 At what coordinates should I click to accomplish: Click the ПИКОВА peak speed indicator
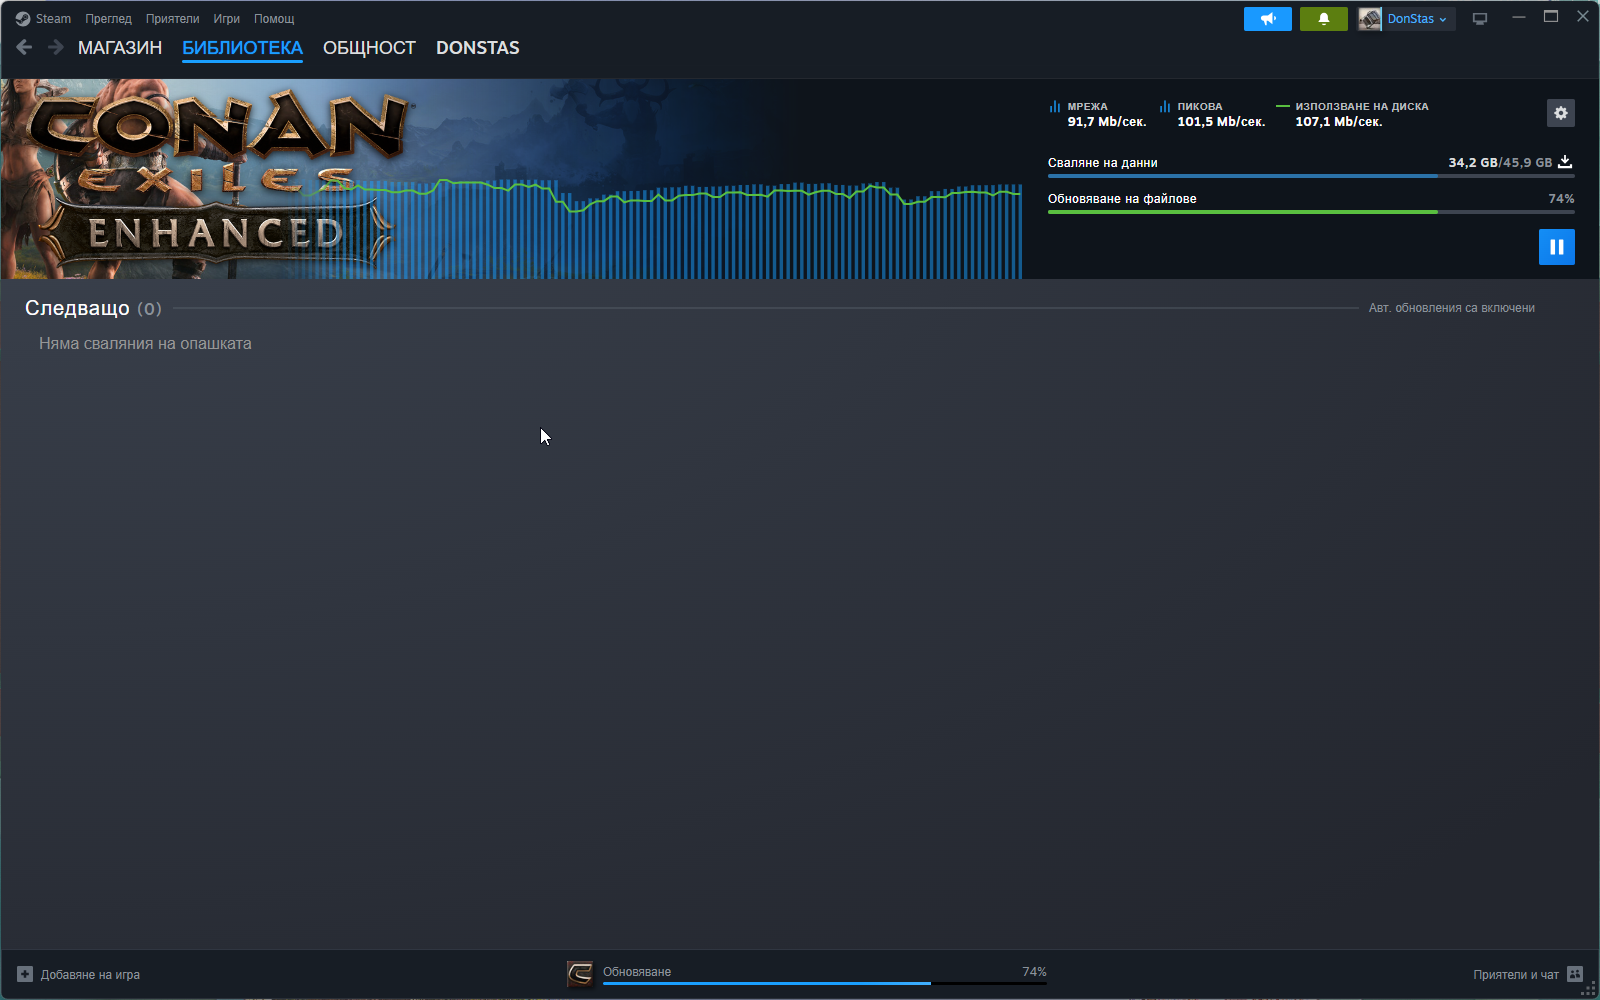pyautogui.click(x=1212, y=114)
